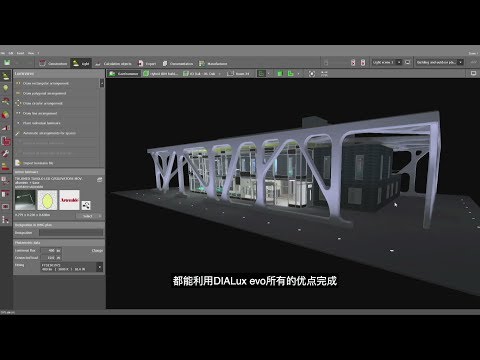Click the light distribution curve thumbnail
This screenshot has width=480, height=360.
tap(48, 200)
